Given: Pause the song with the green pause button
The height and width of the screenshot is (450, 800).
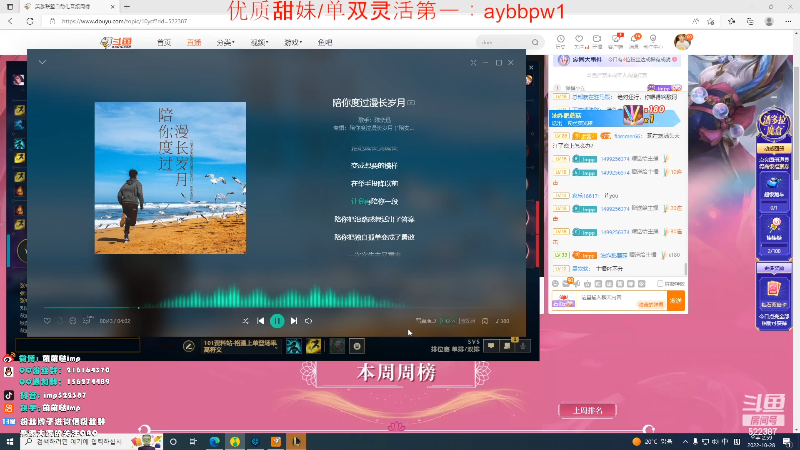Looking at the screenshot, I should point(277,321).
